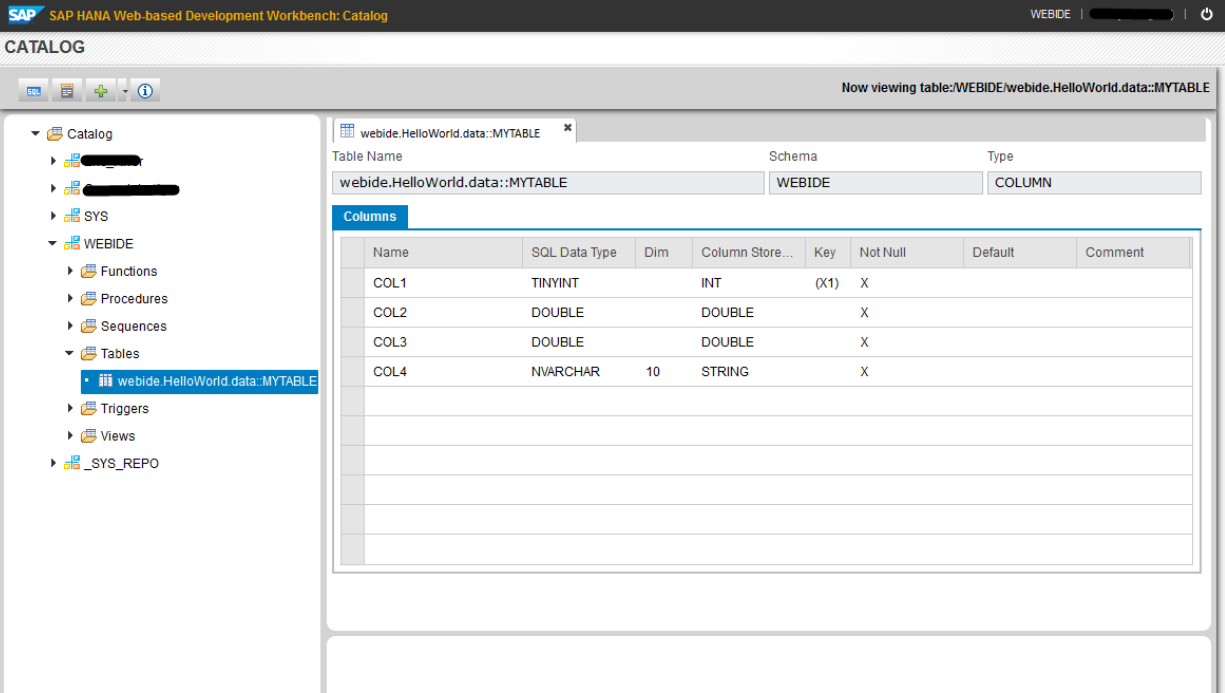Click the table icon next to MYTABLE

click(x=104, y=380)
